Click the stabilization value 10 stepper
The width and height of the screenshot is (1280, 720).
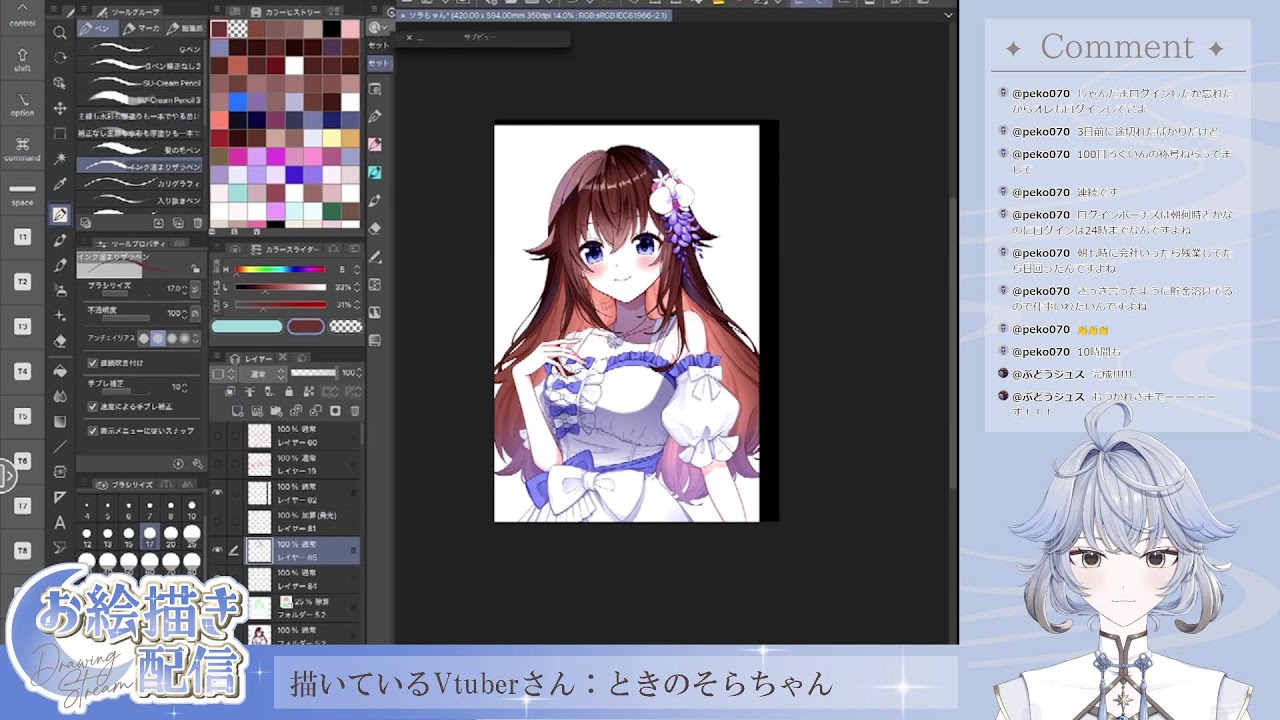point(185,388)
